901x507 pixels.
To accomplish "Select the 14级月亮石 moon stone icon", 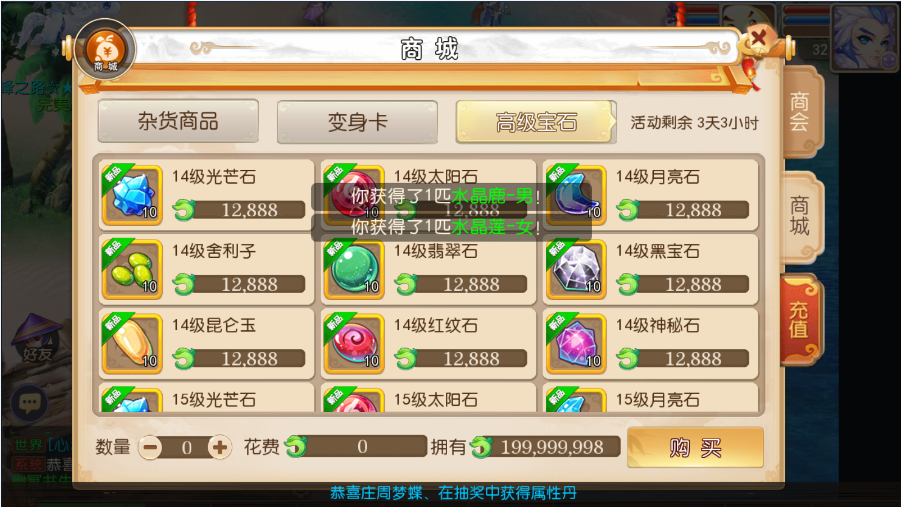I will click(576, 195).
